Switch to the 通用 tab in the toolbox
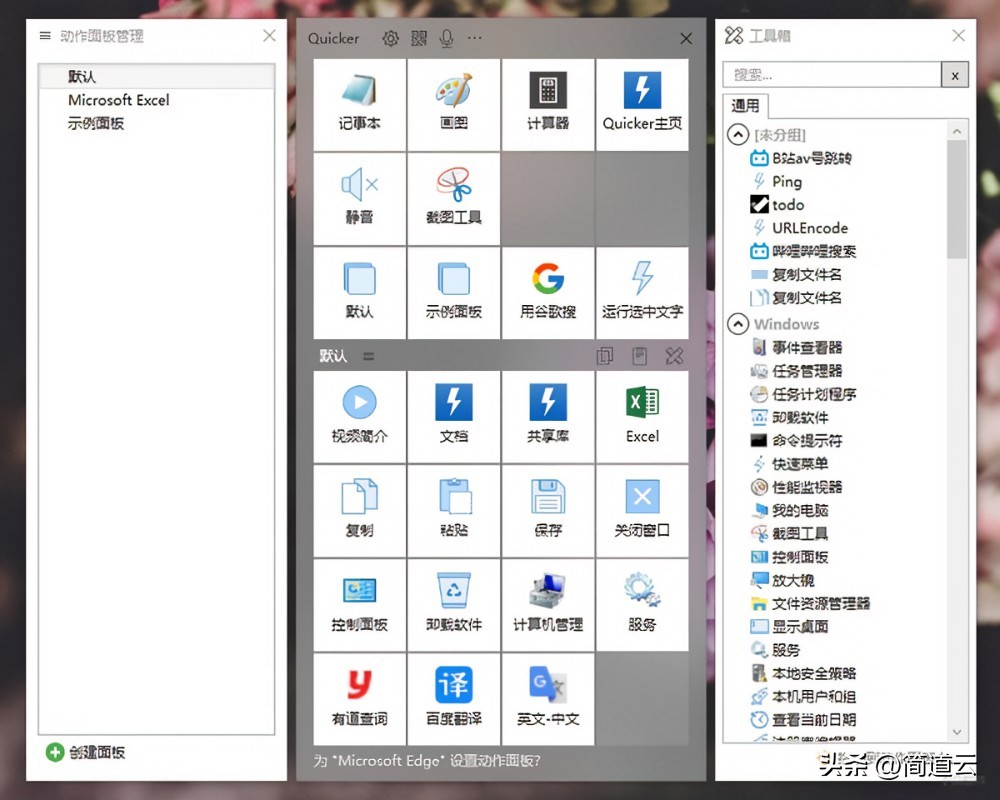Screen dimensions: 1000x800 (744, 105)
